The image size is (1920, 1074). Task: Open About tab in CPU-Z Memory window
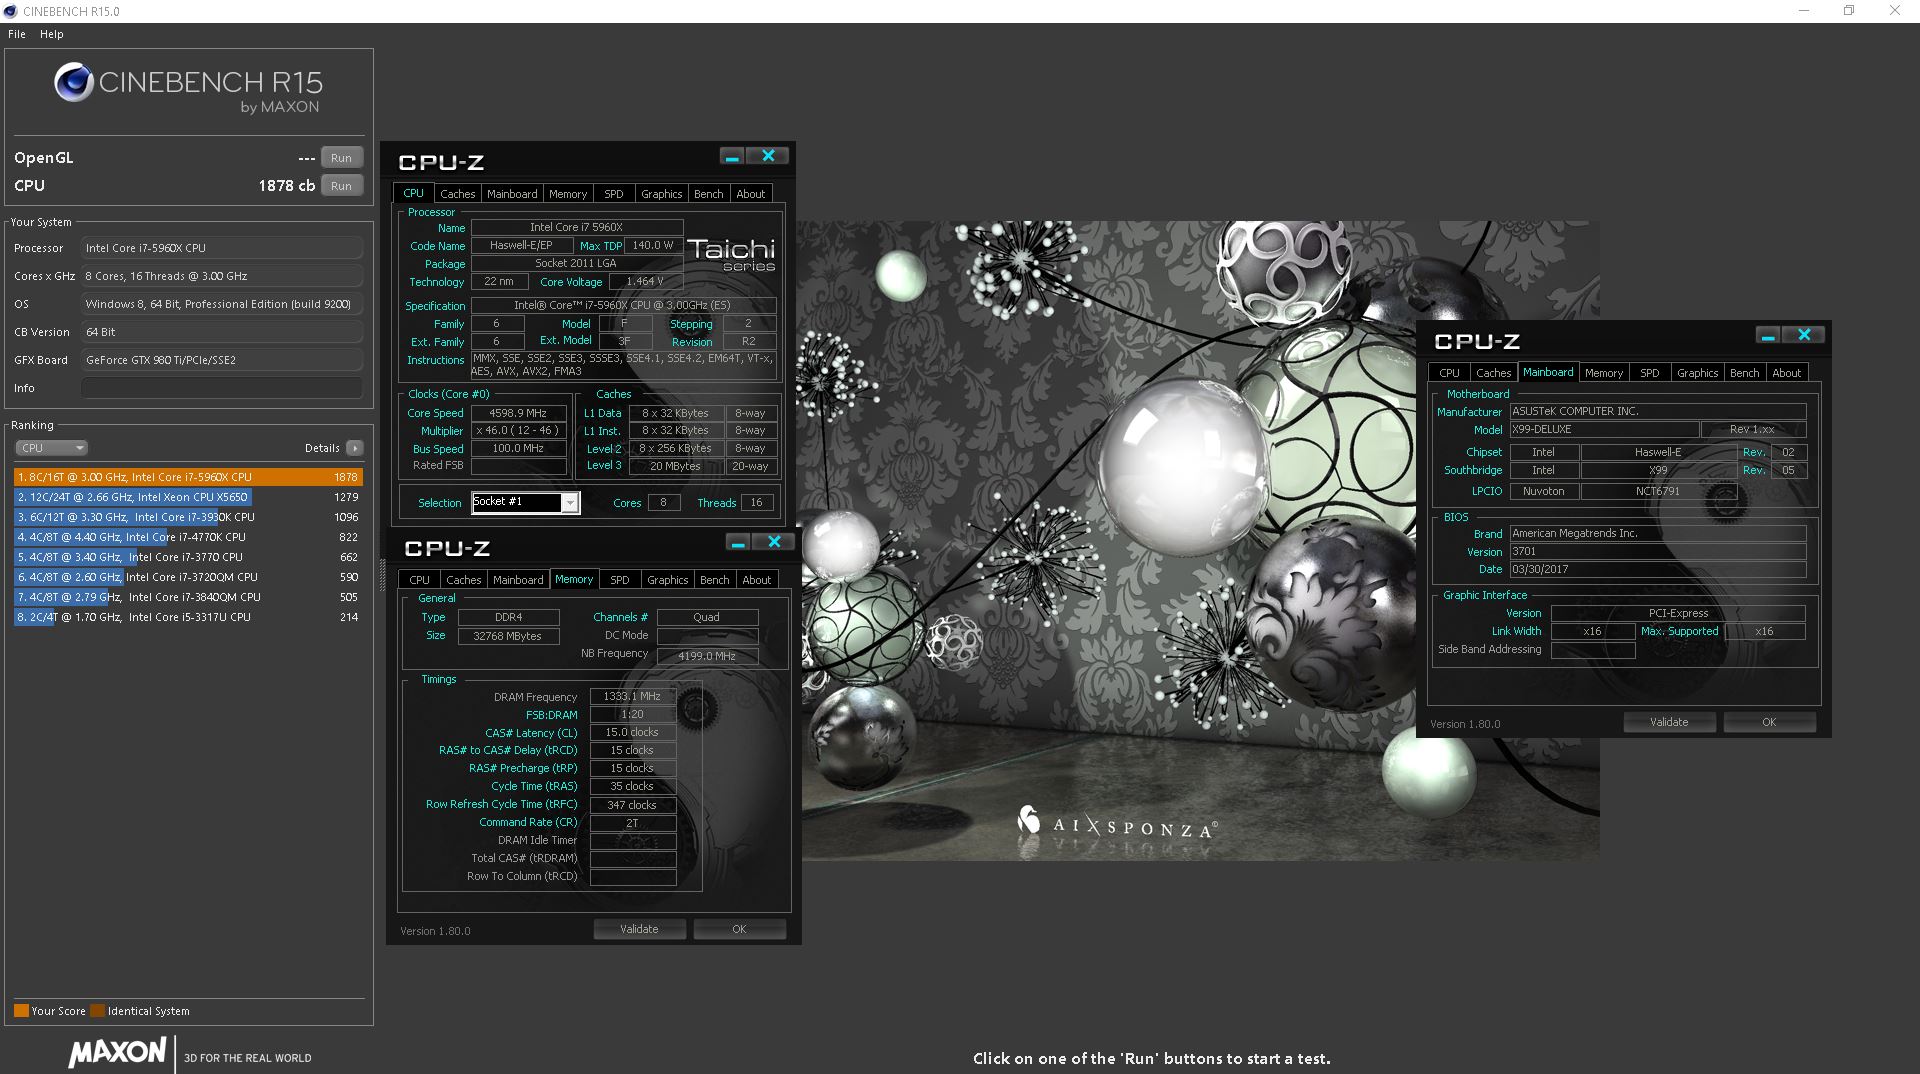(x=757, y=580)
